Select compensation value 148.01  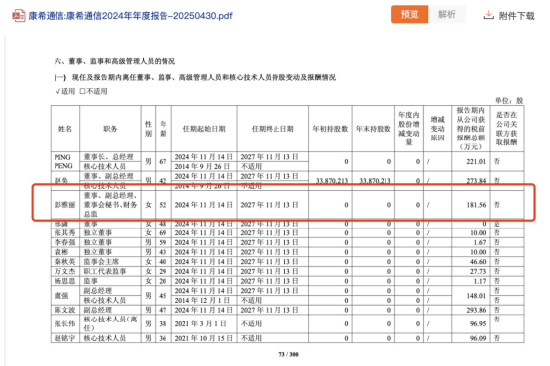[x=476, y=296]
